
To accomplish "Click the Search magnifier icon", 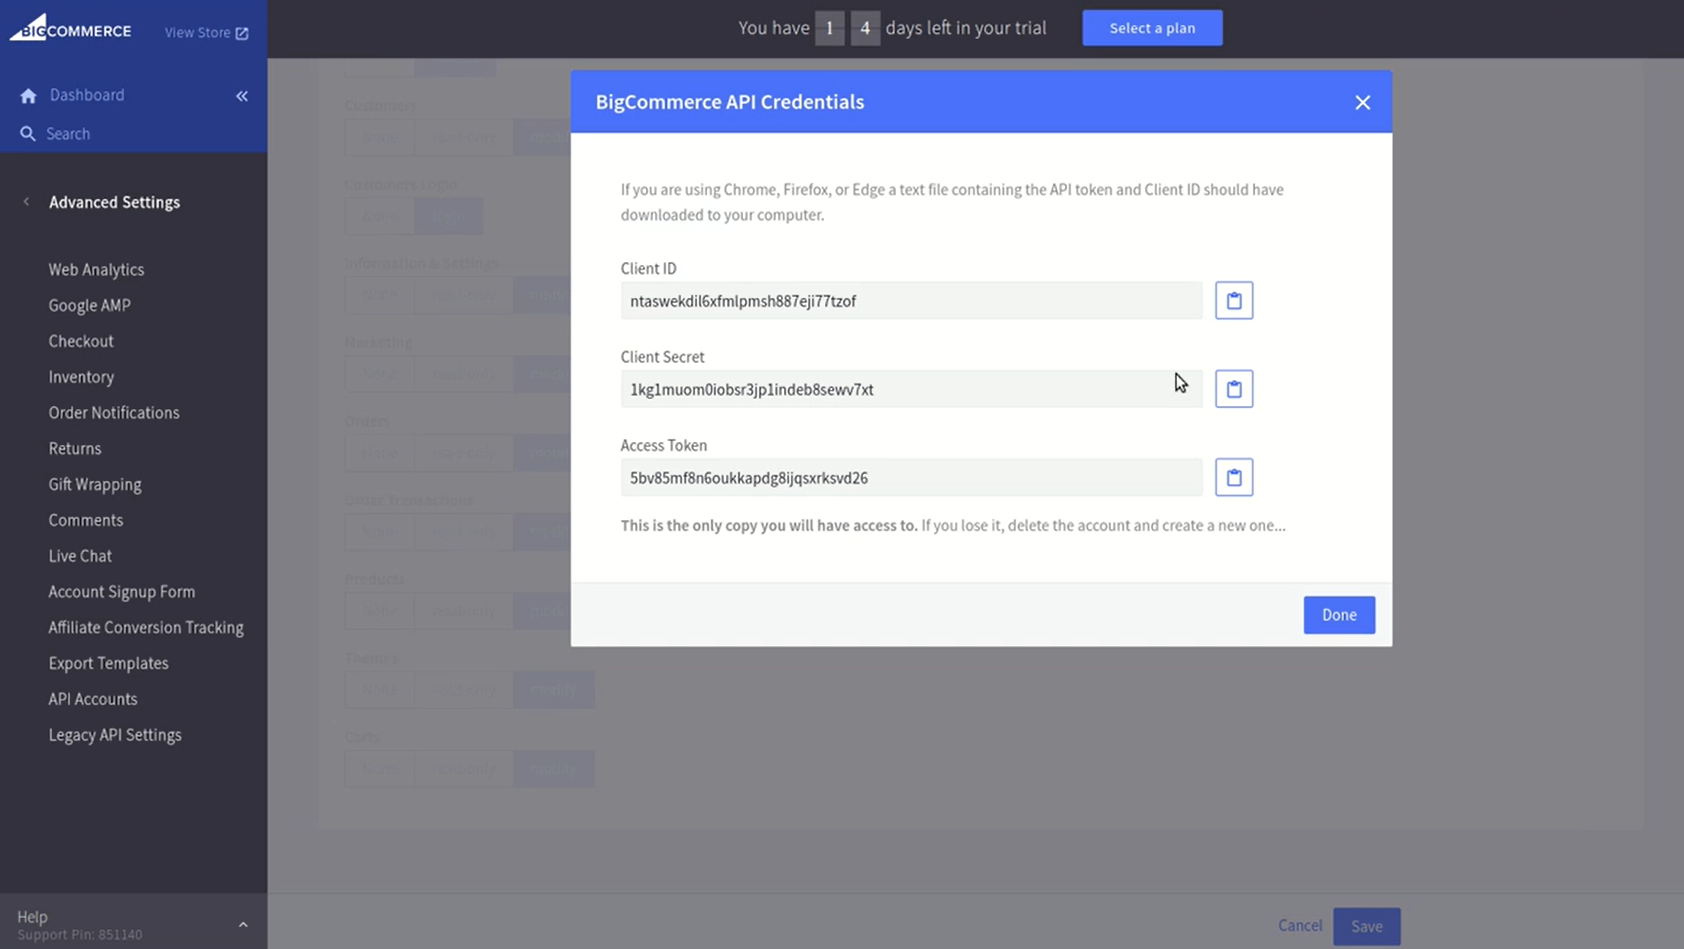I will 28,134.
